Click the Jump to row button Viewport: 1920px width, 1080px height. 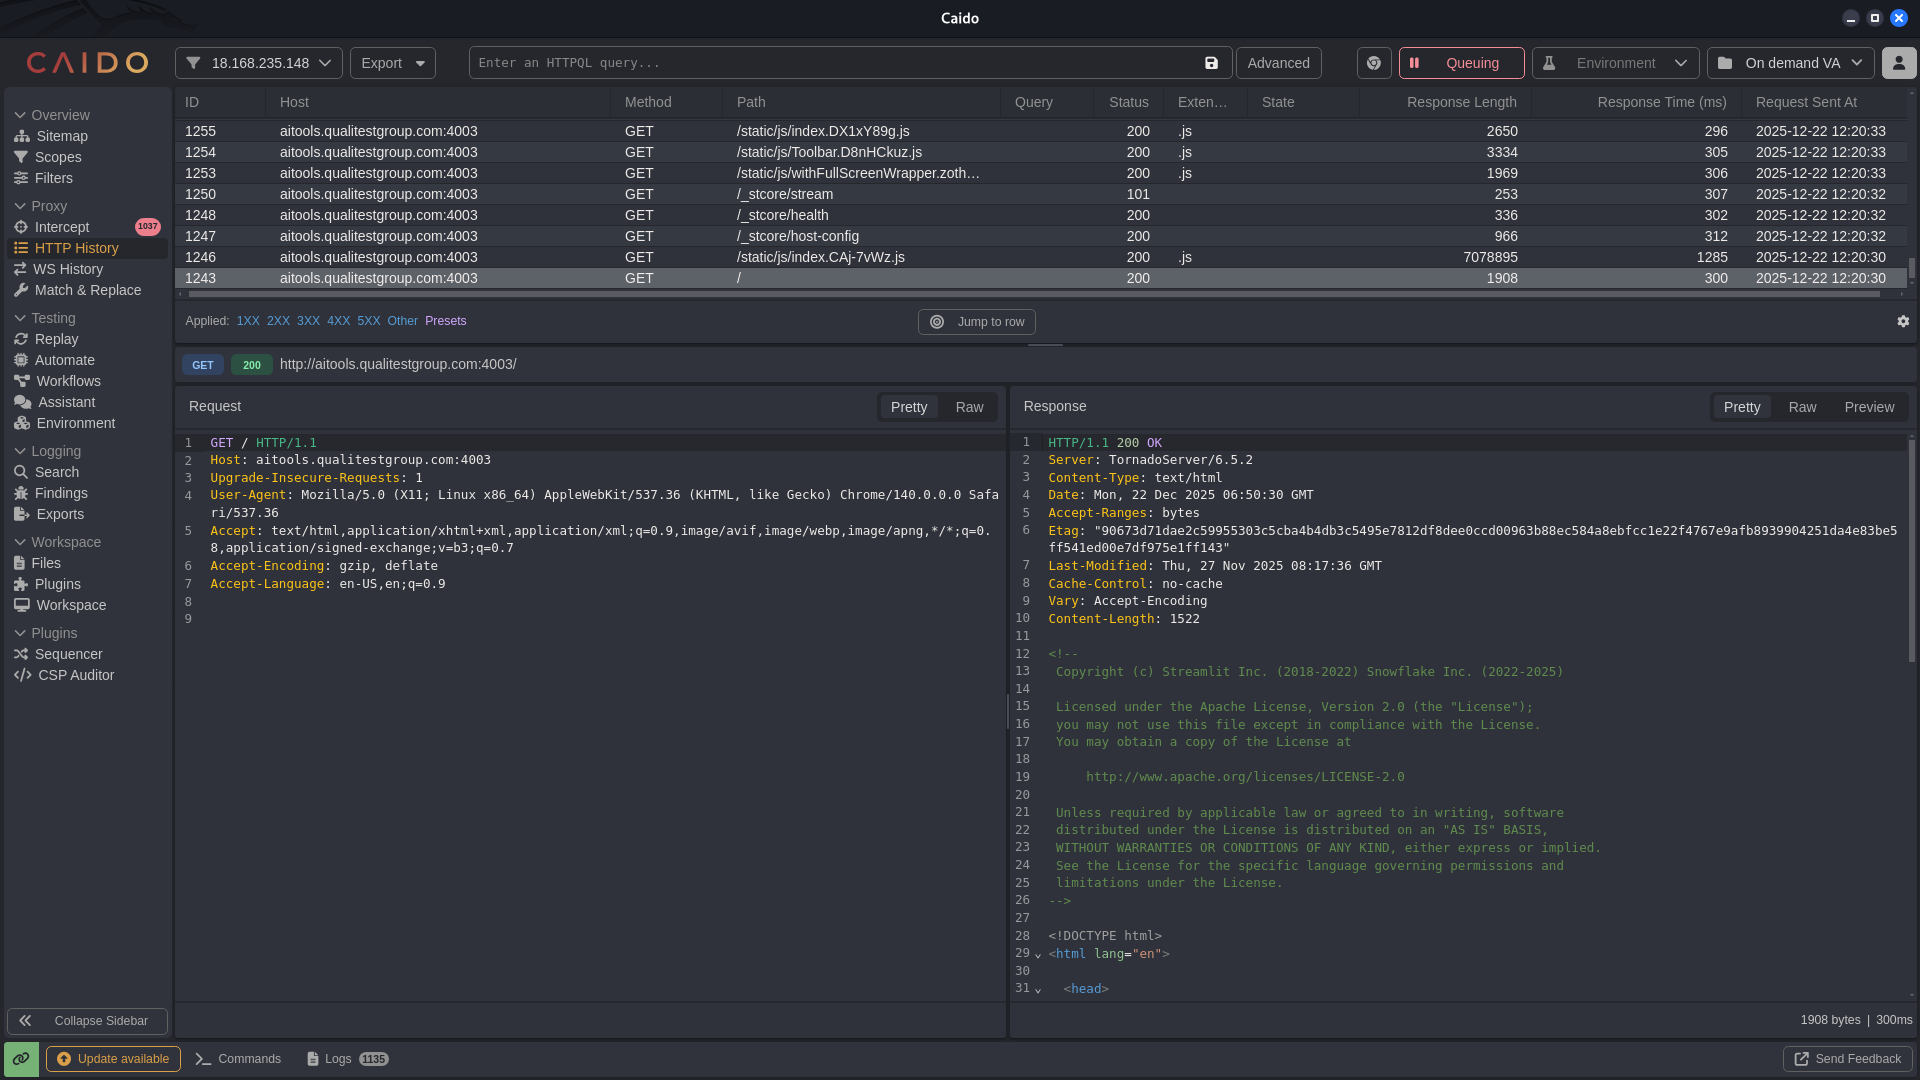tap(977, 322)
